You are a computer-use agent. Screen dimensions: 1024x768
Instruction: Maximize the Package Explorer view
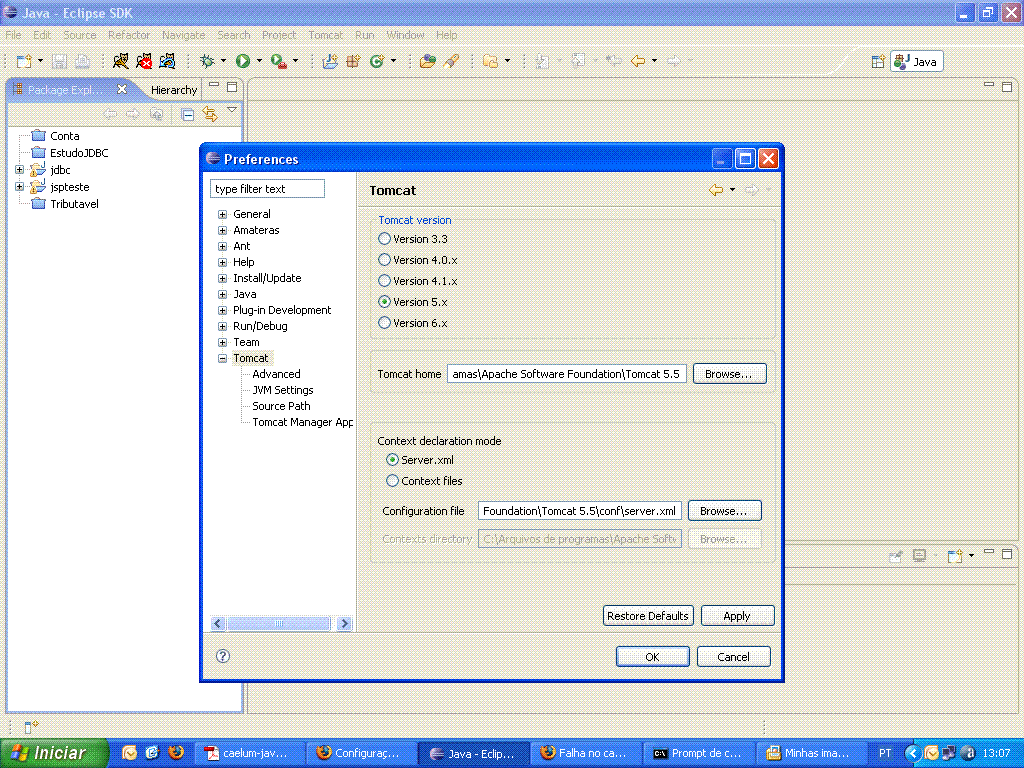[x=232, y=87]
